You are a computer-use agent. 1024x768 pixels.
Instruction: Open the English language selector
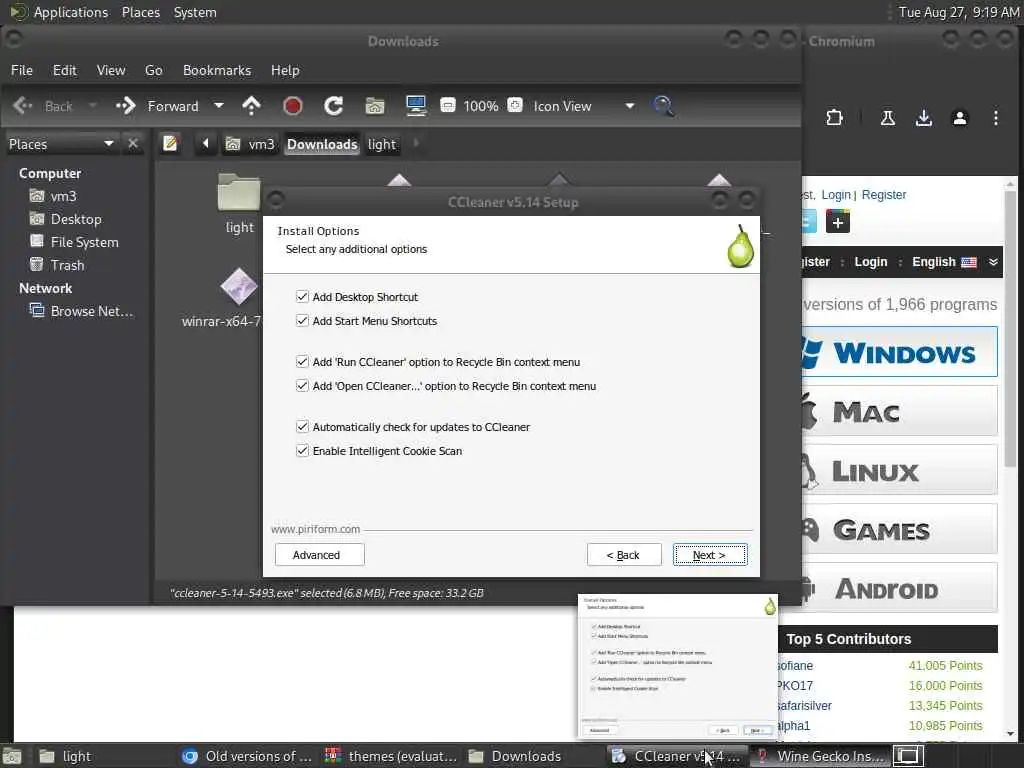coord(944,262)
